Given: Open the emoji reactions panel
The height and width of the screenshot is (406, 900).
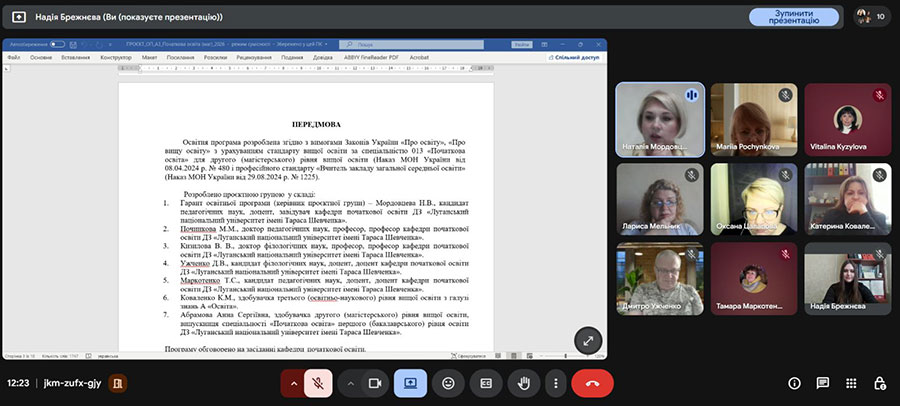Looking at the screenshot, I should (x=449, y=383).
